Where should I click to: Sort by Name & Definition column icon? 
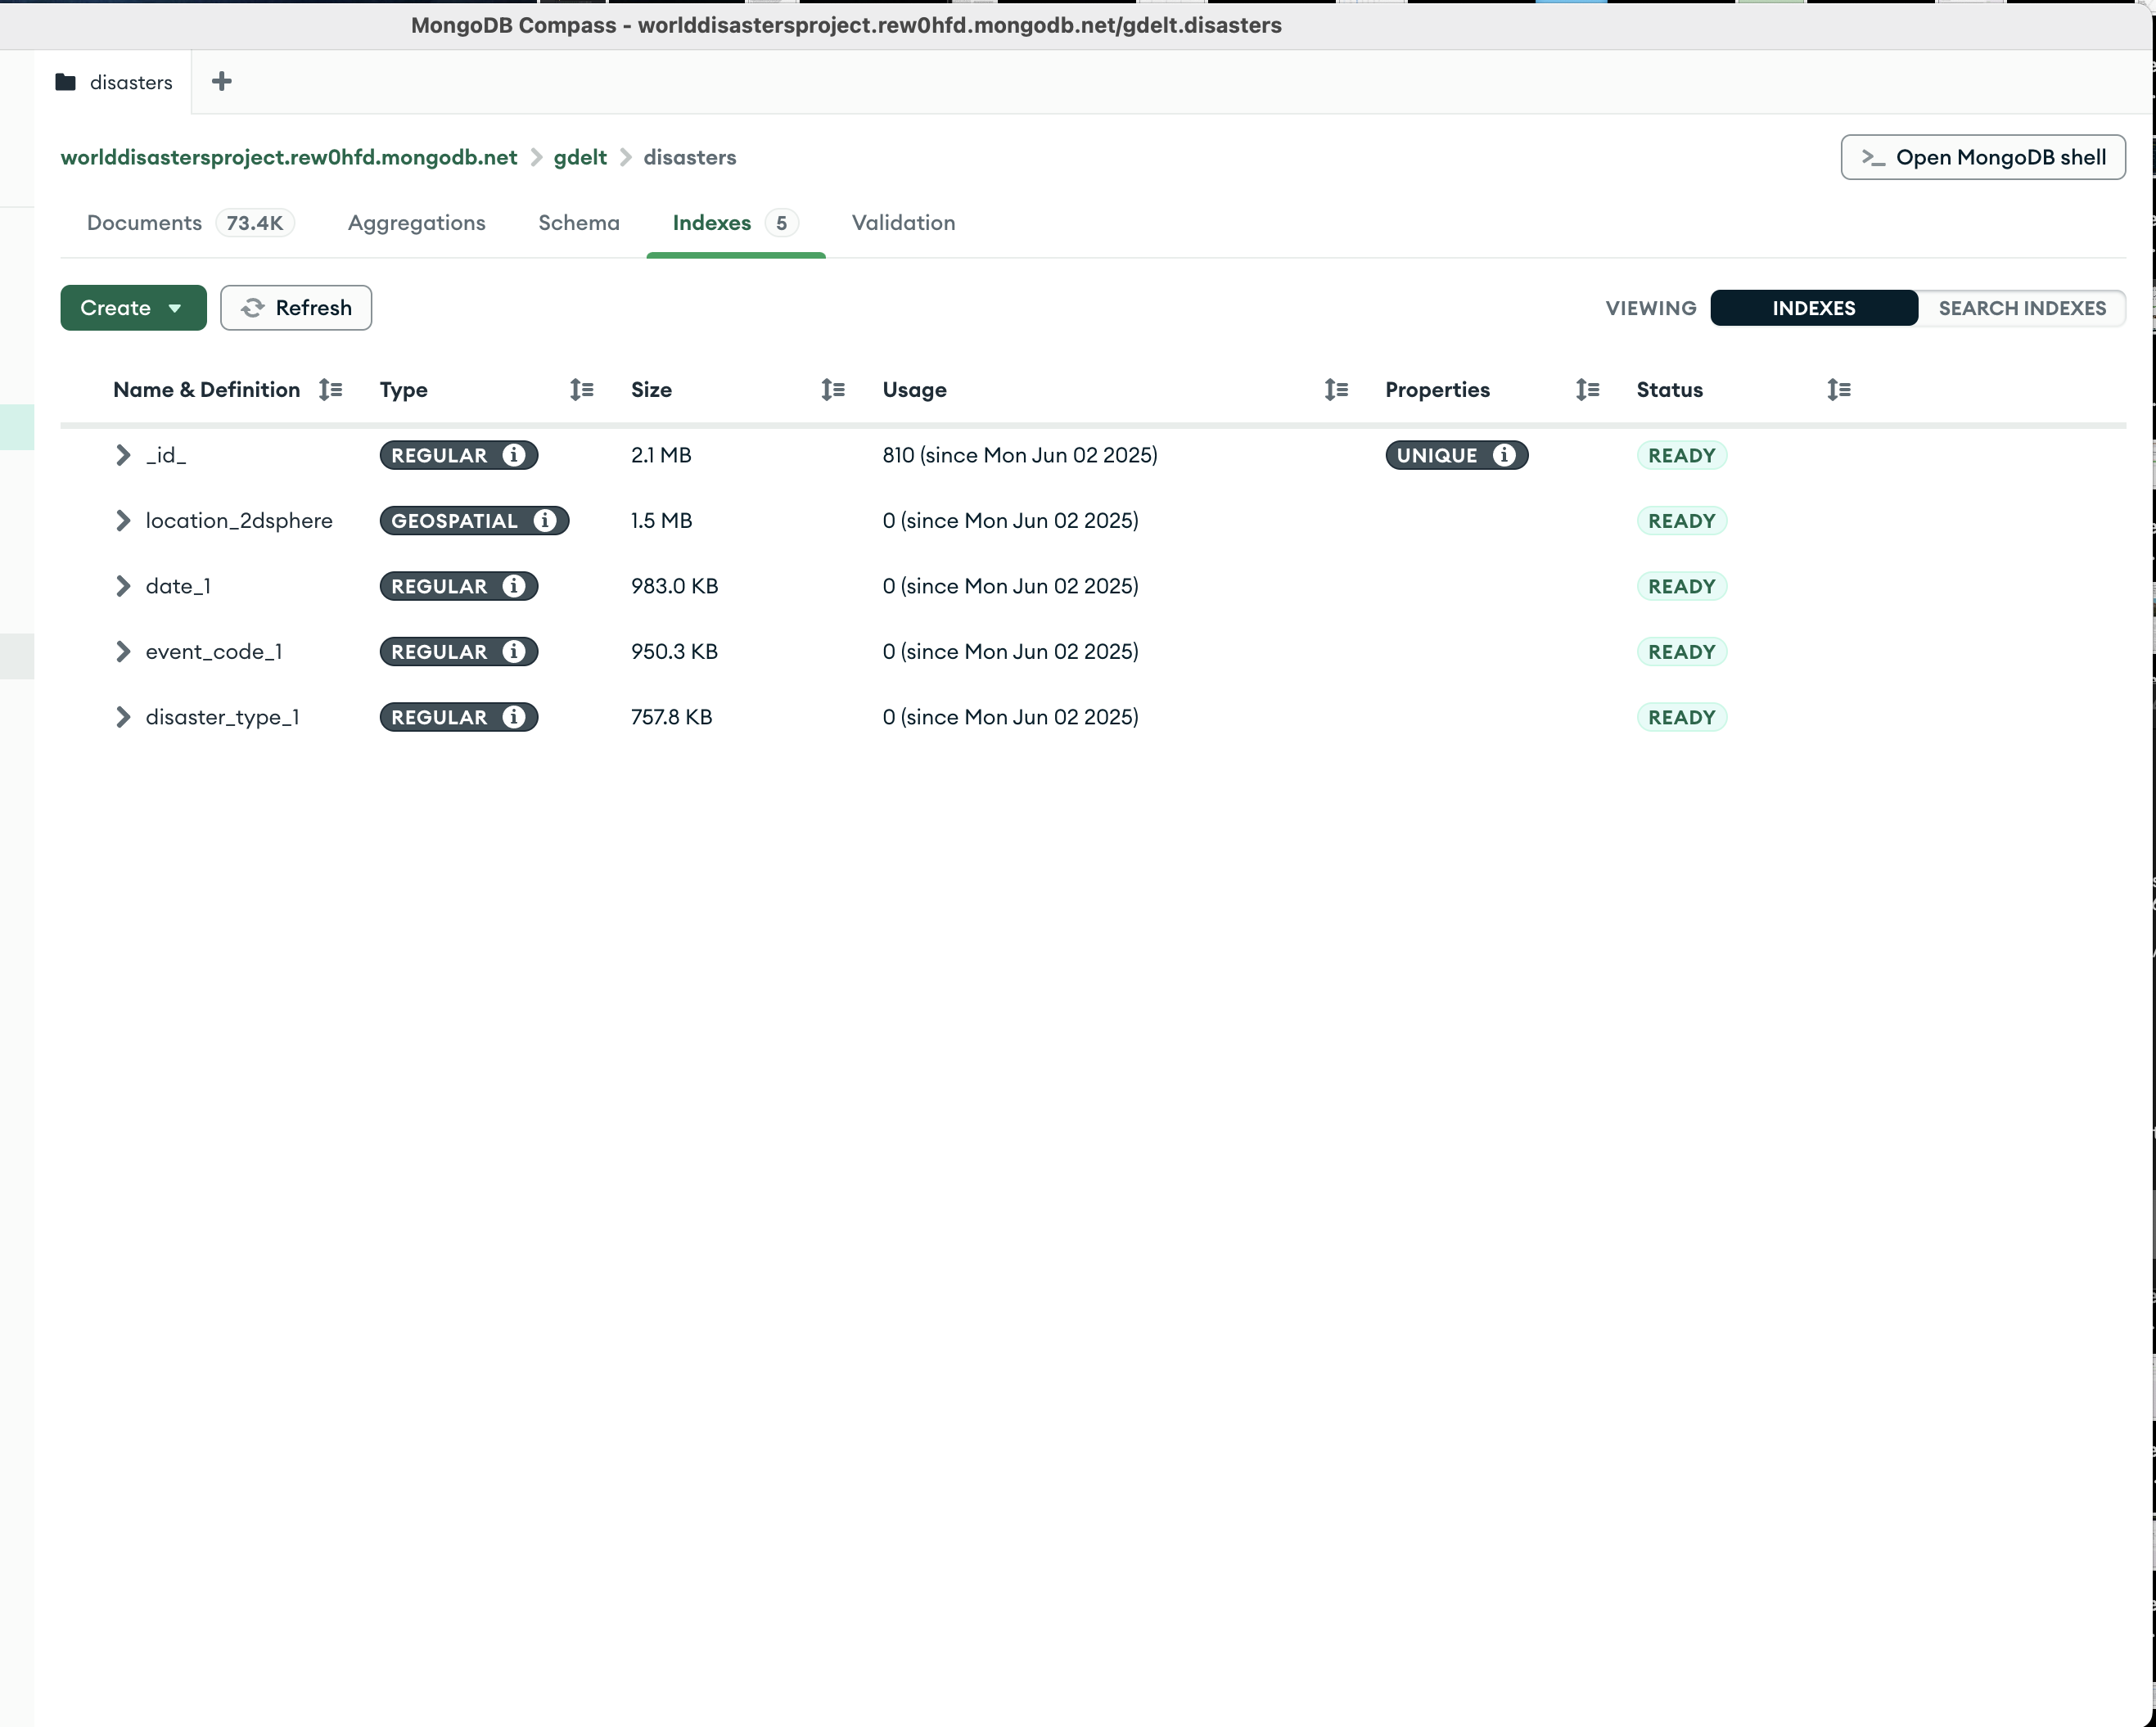(x=330, y=390)
